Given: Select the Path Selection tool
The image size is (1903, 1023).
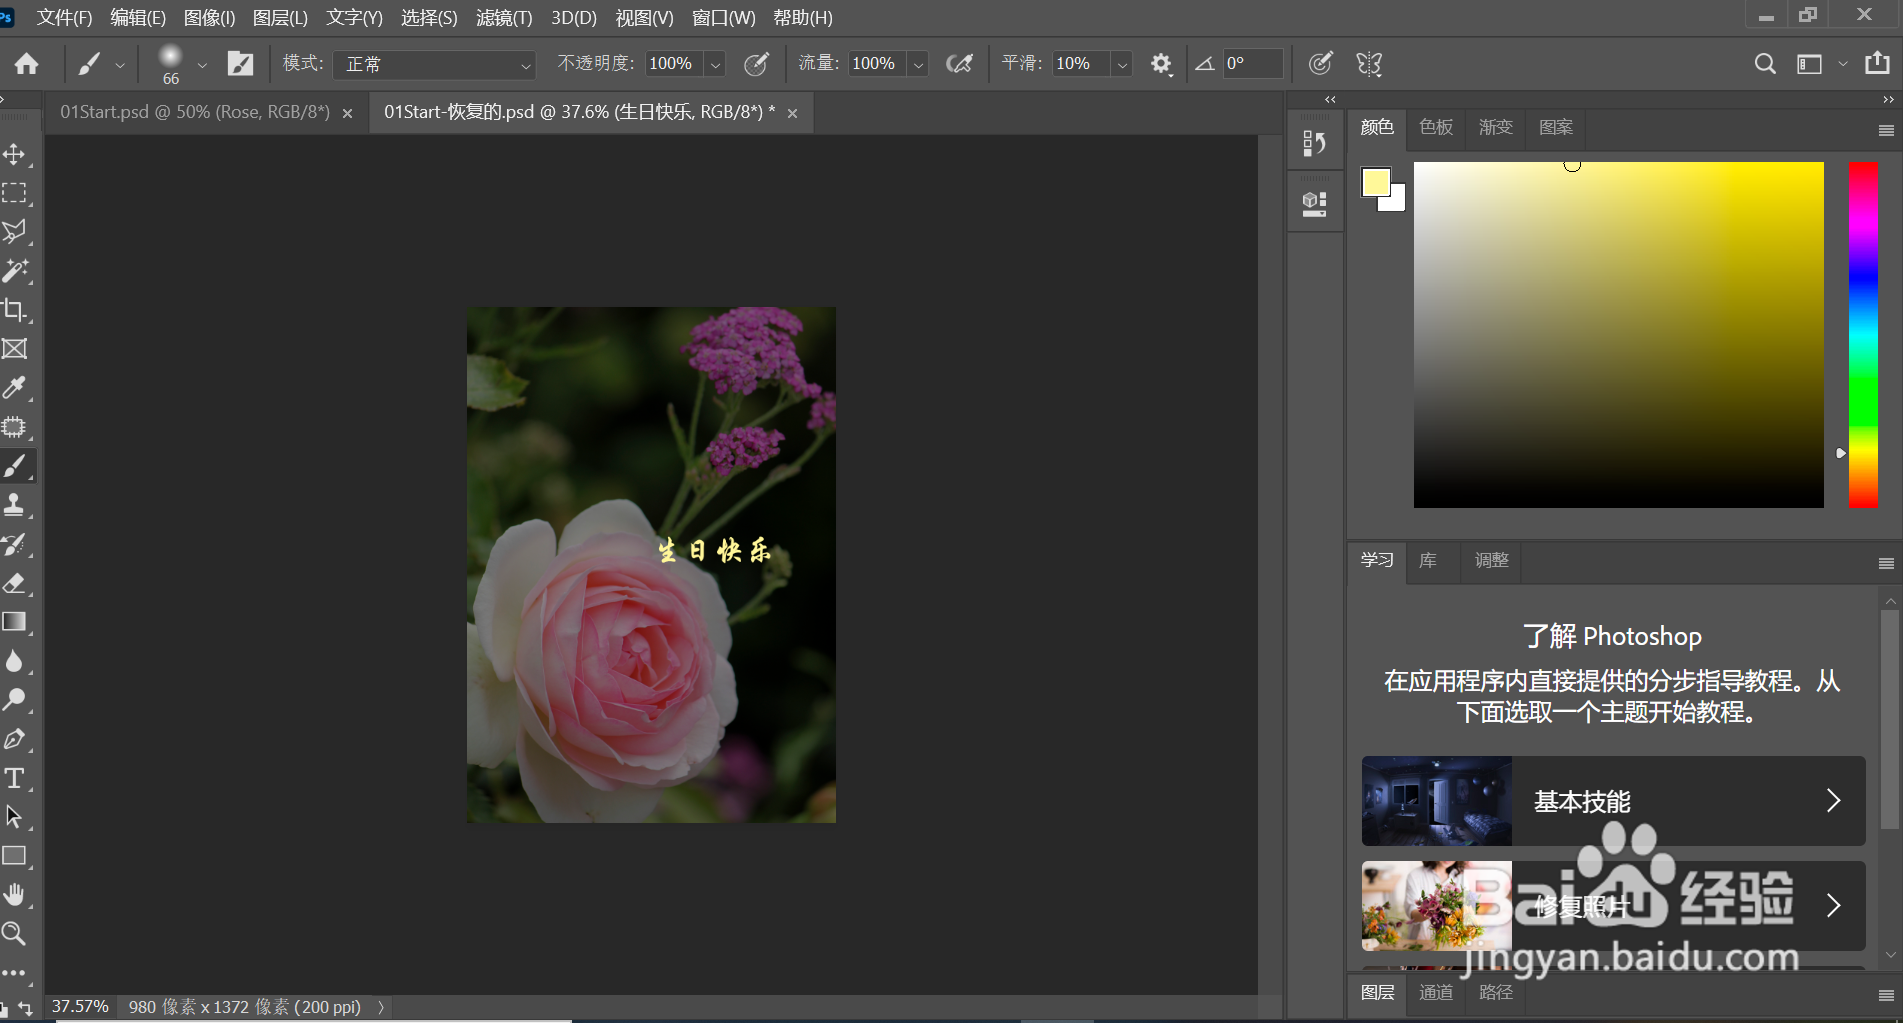Looking at the screenshot, I should 14,817.
